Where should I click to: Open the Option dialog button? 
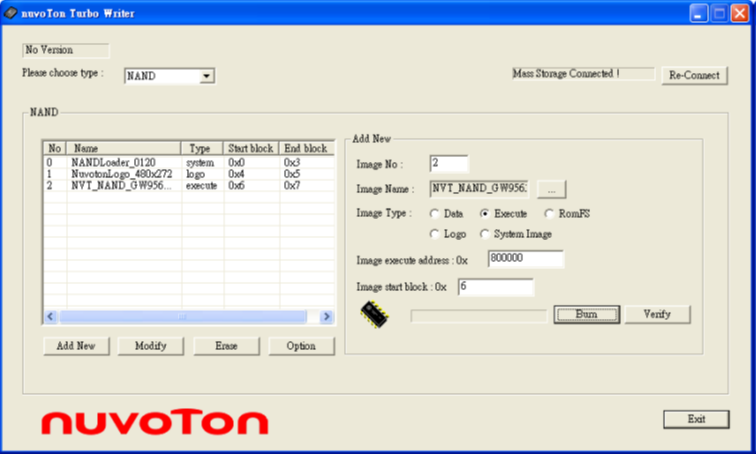(301, 346)
